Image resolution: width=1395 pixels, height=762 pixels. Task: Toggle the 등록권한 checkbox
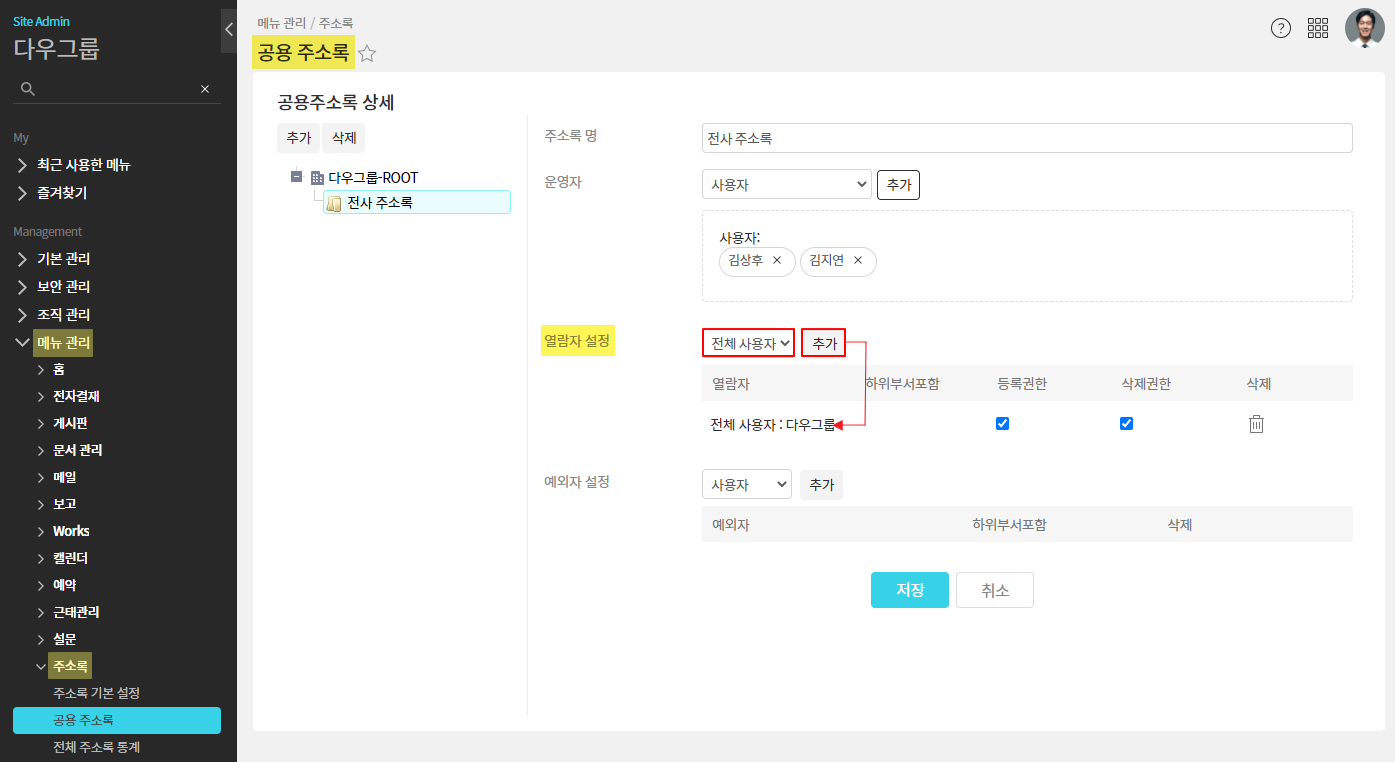1003,424
